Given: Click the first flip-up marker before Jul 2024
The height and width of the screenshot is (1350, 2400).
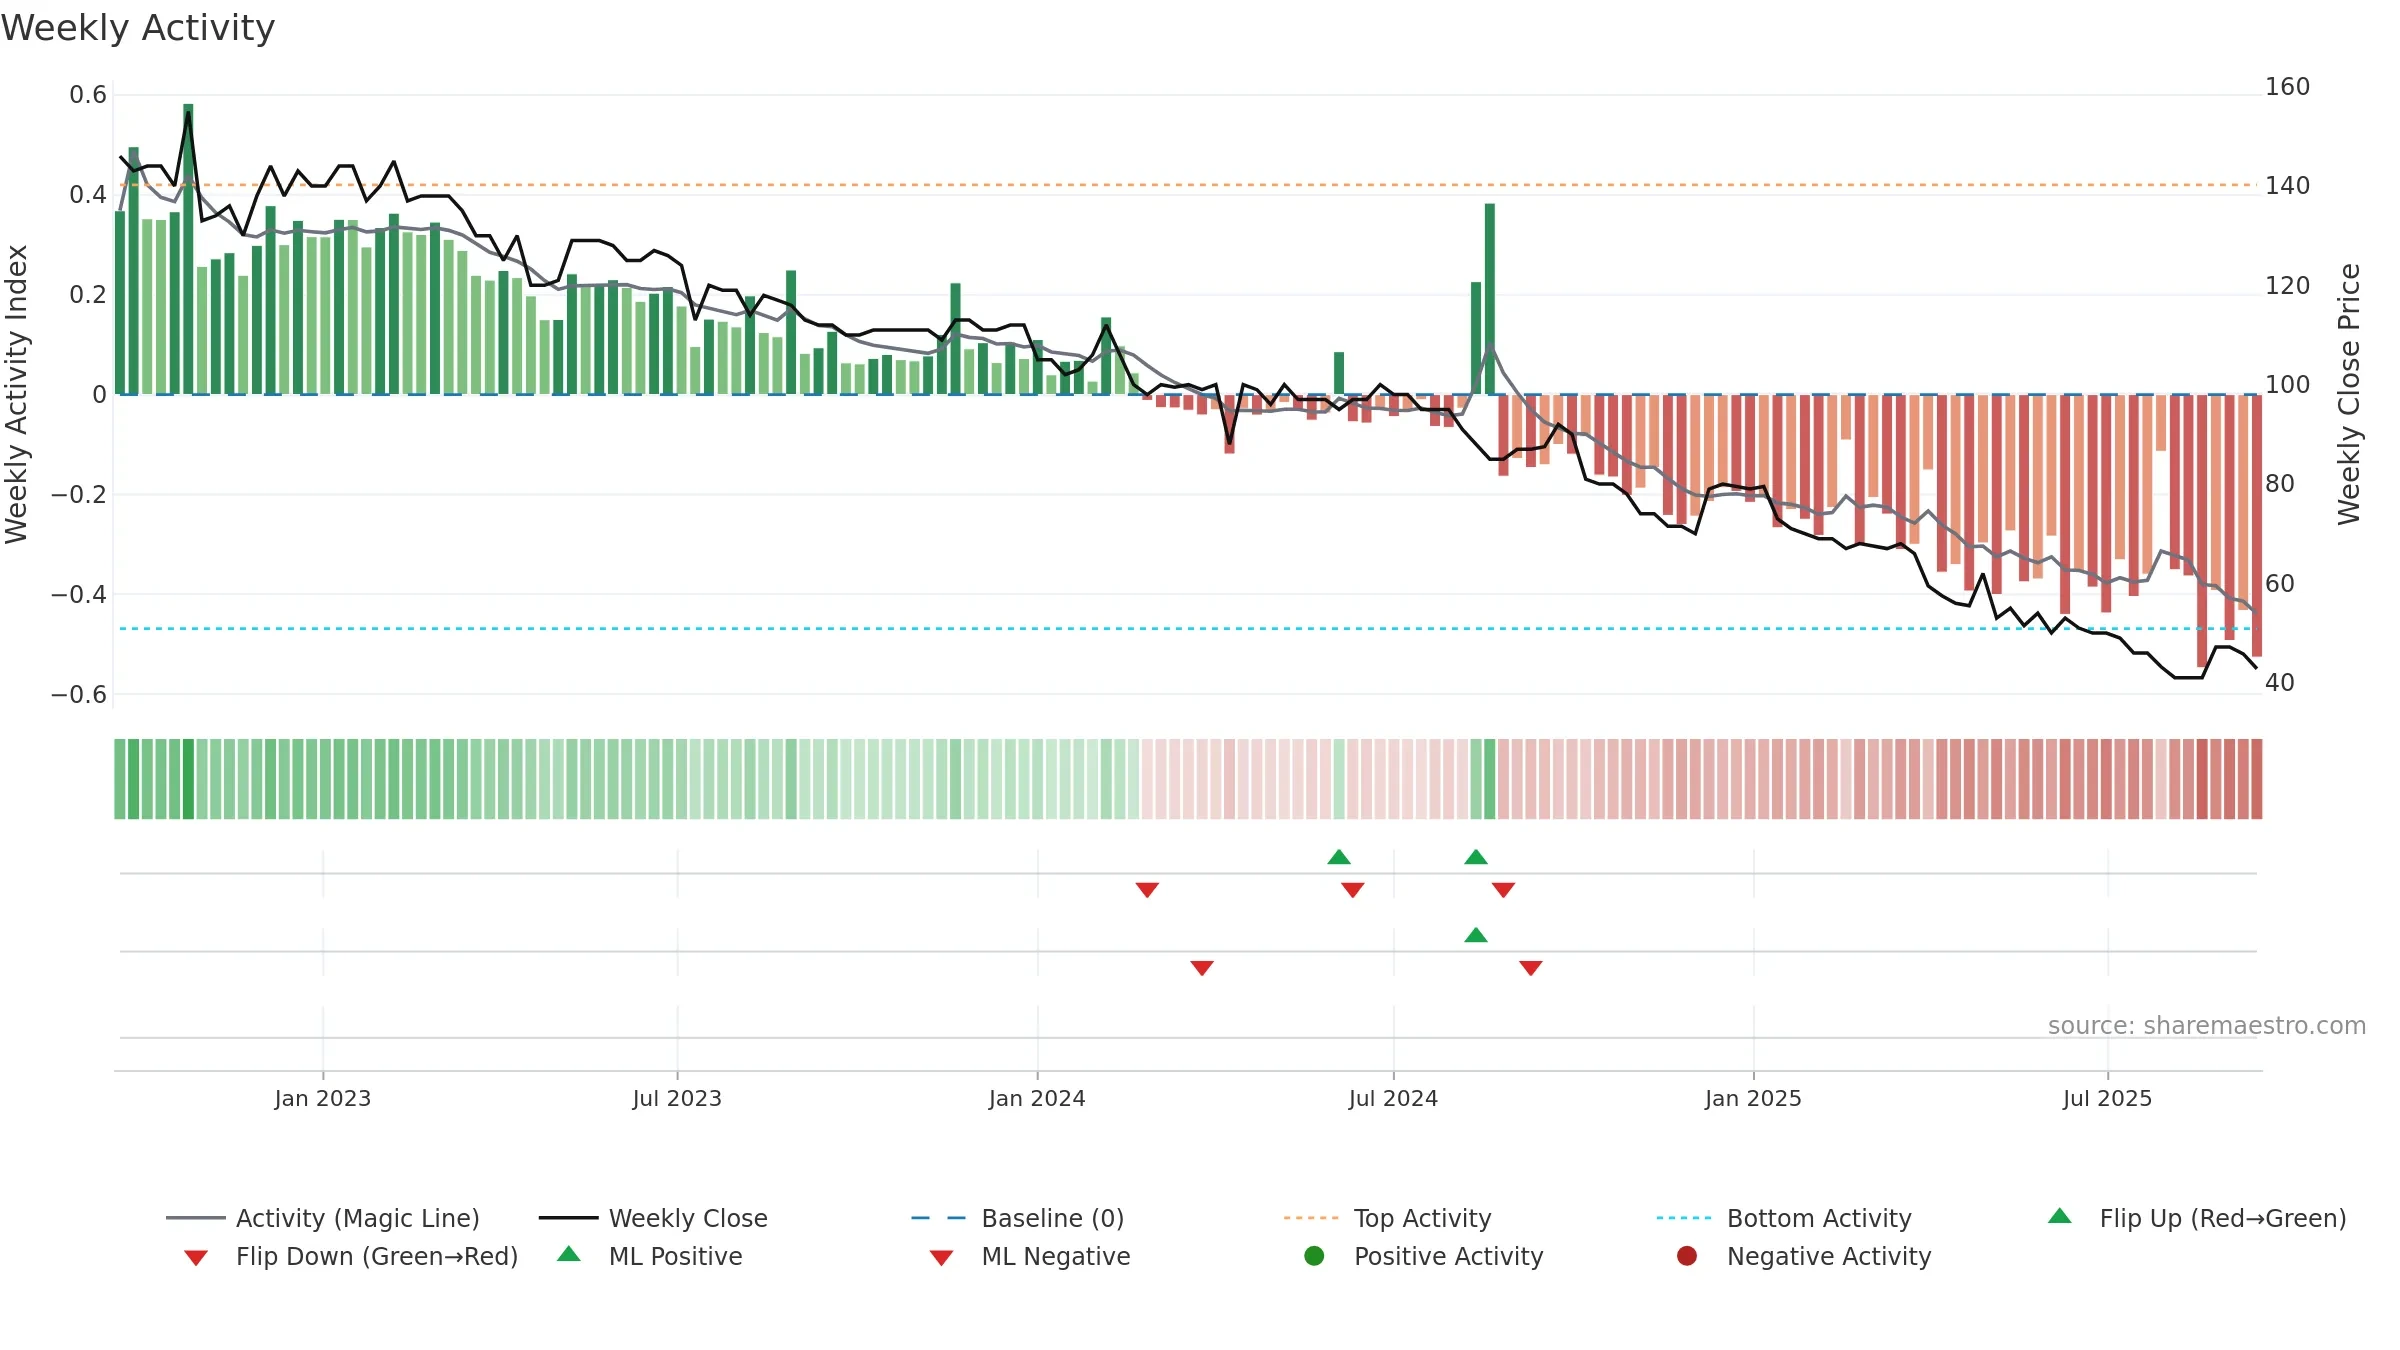Looking at the screenshot, I should click(1339, 856).
